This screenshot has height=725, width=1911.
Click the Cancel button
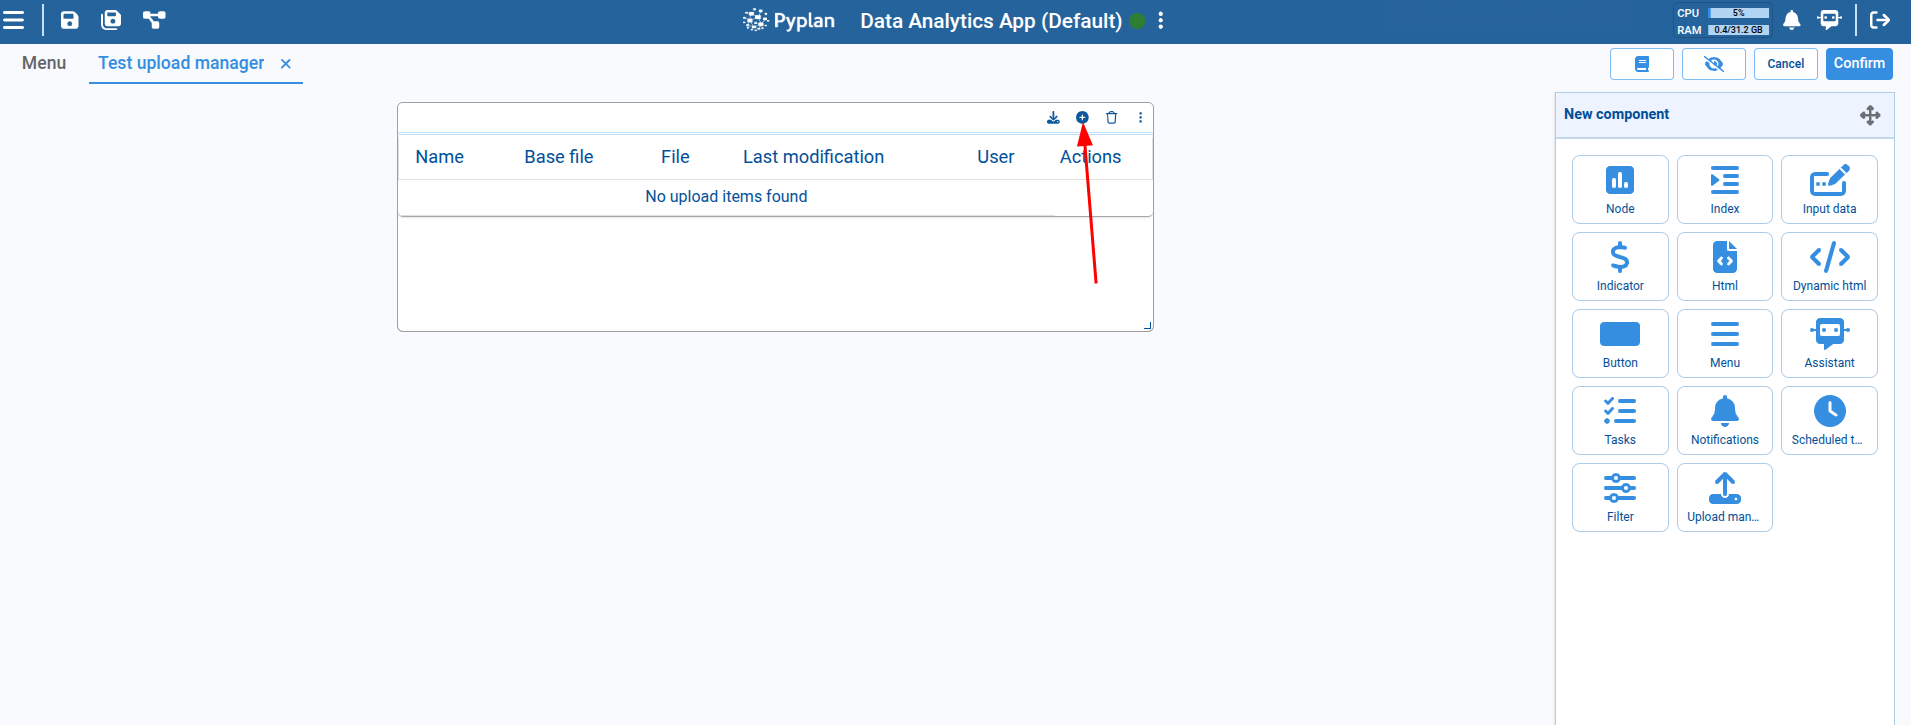click(x=1785, y=64)
